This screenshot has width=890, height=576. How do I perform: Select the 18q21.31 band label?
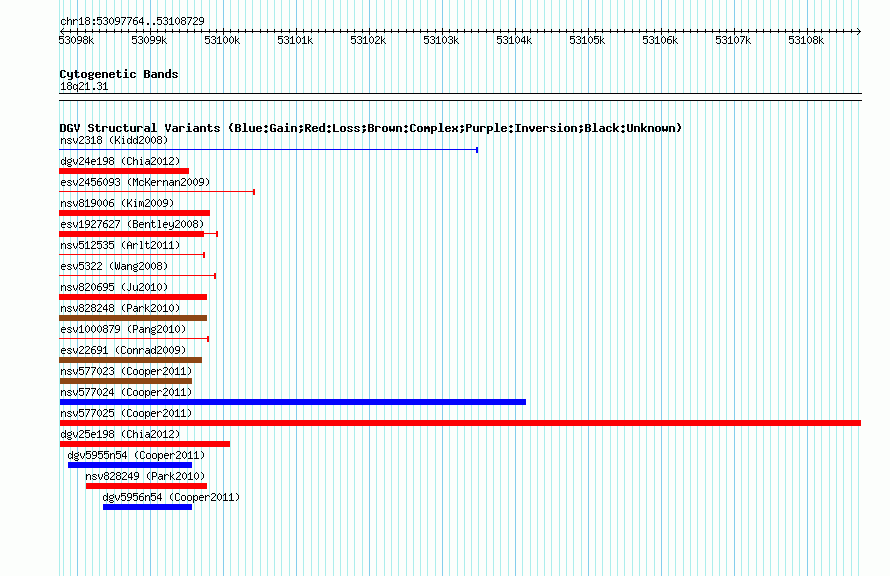tap(84, 86)
